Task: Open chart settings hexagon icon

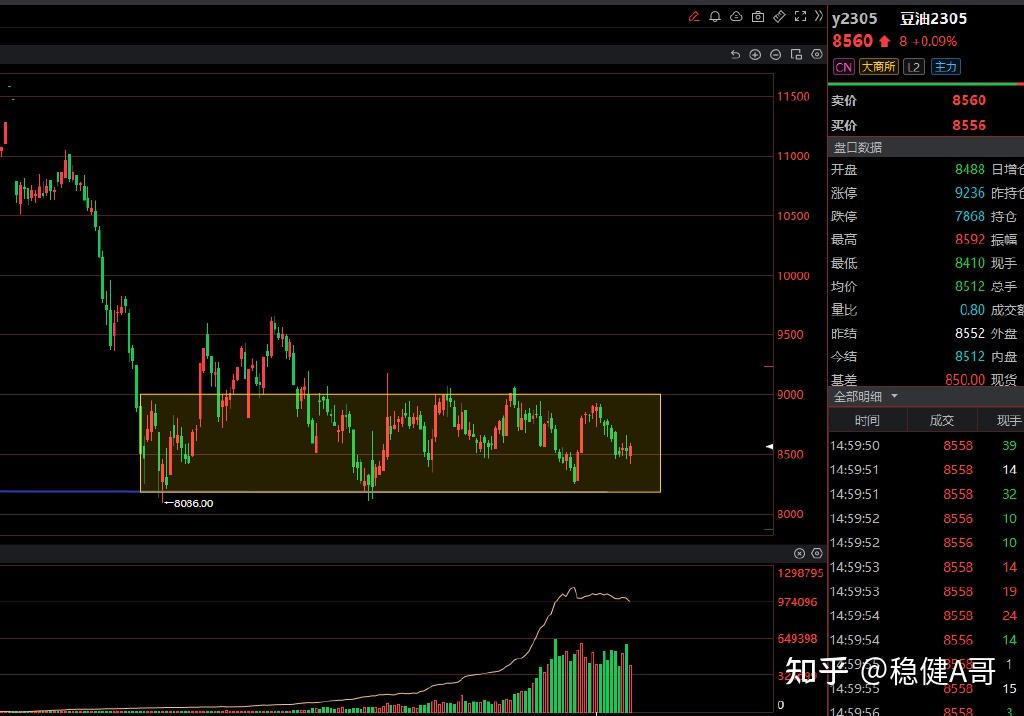Action: 815,55
